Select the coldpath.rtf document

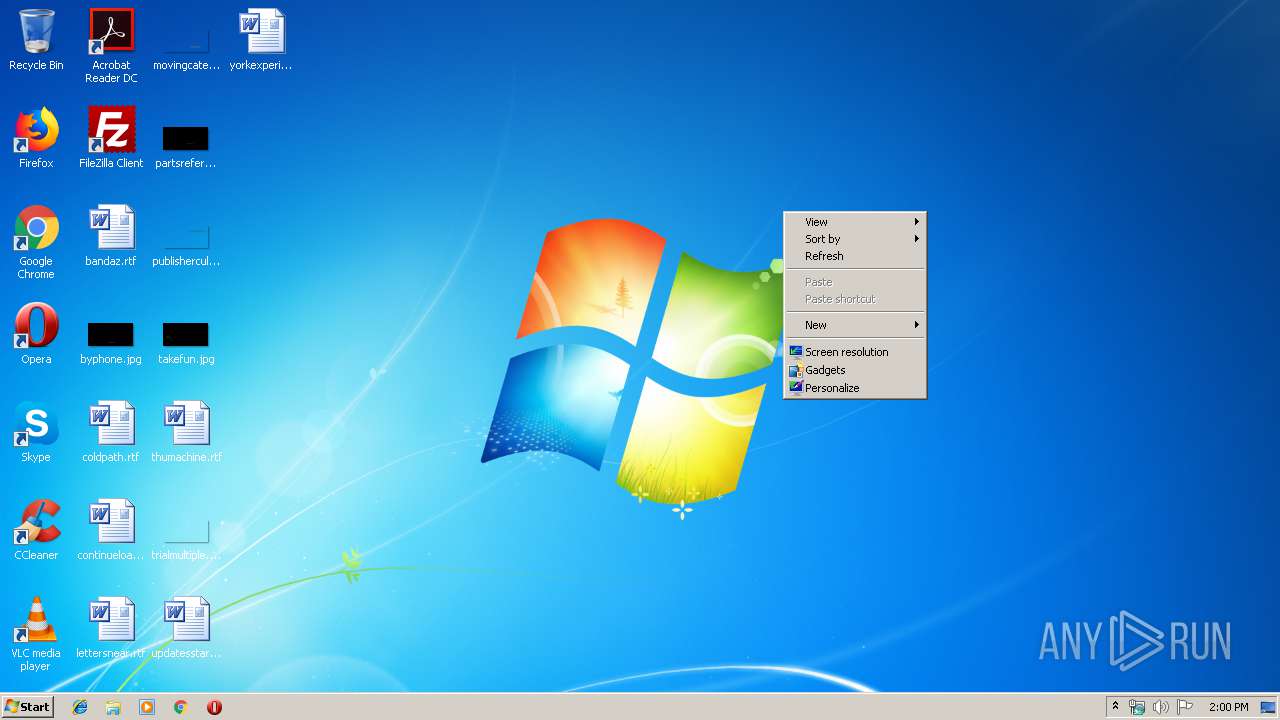coord(111,432)
